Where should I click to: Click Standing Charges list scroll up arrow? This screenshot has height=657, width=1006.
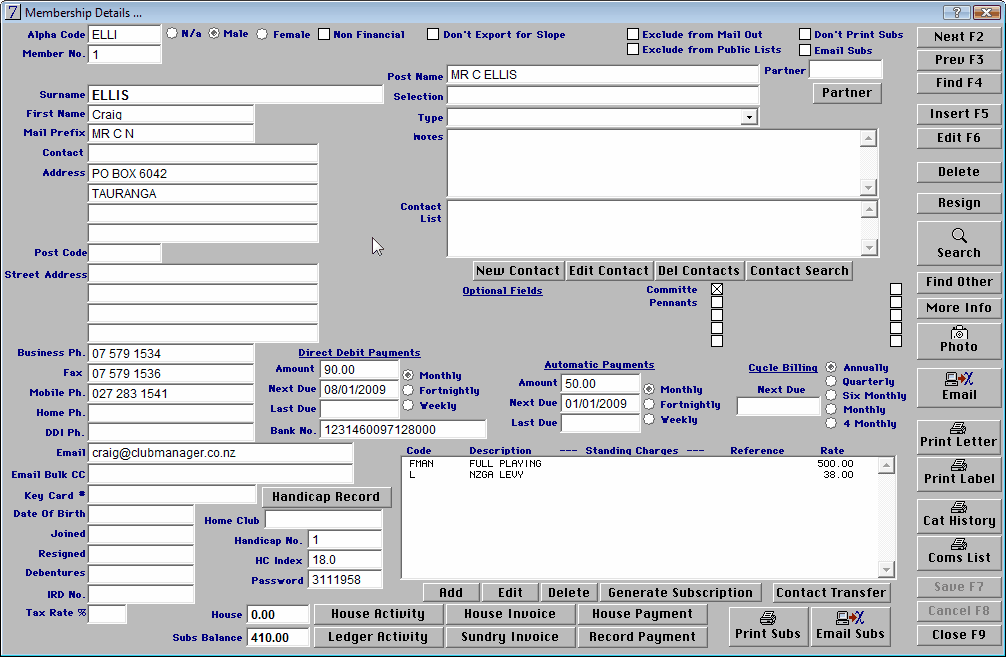click(886, 465)
